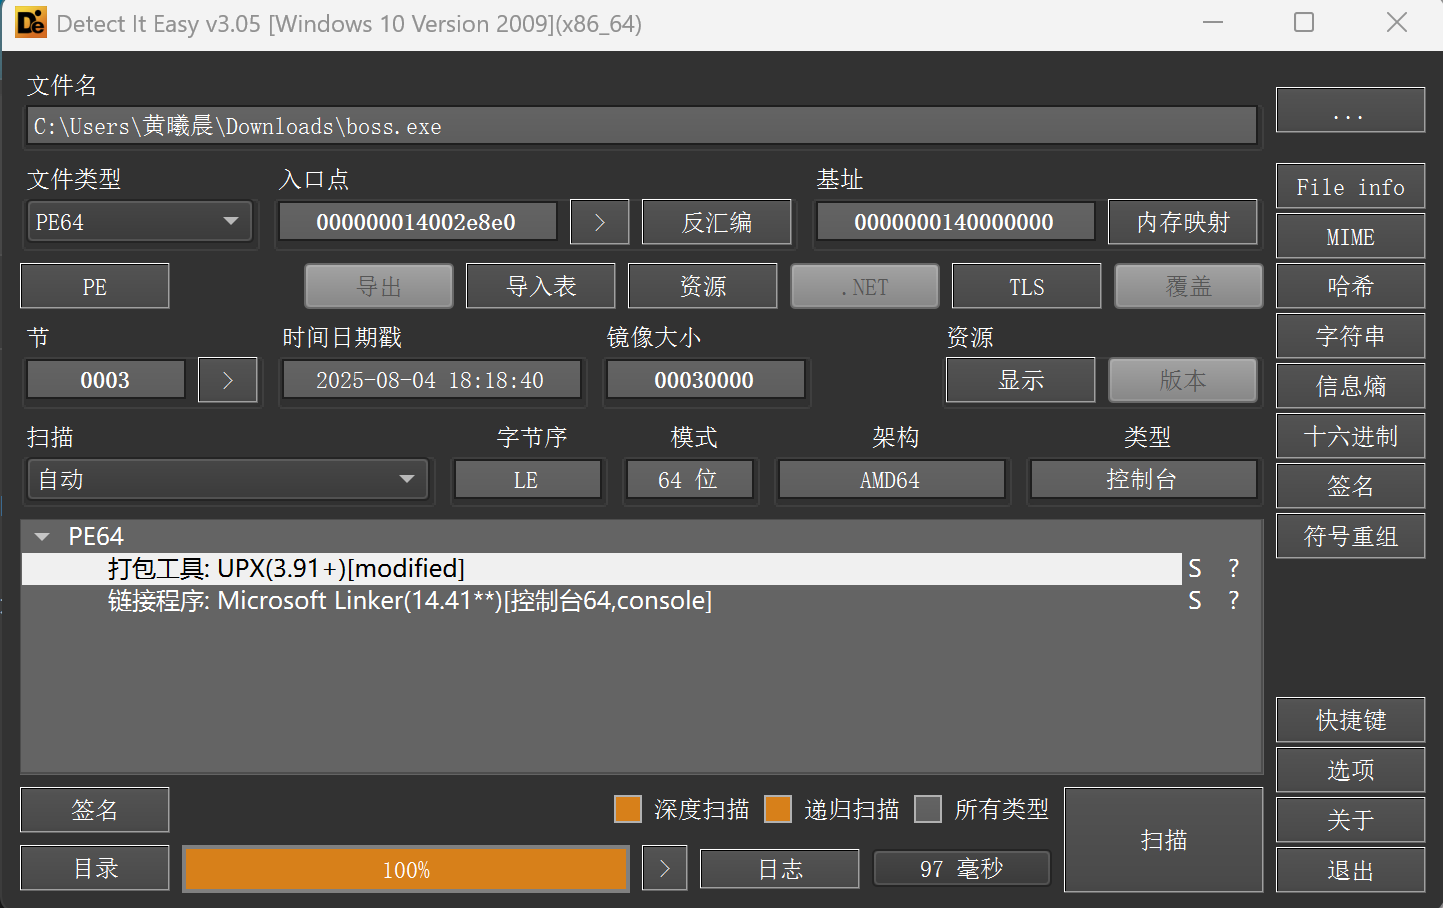Open the 字符串 strings viewer
This screenshot has height=908, width=1443.
(1350, 336)
